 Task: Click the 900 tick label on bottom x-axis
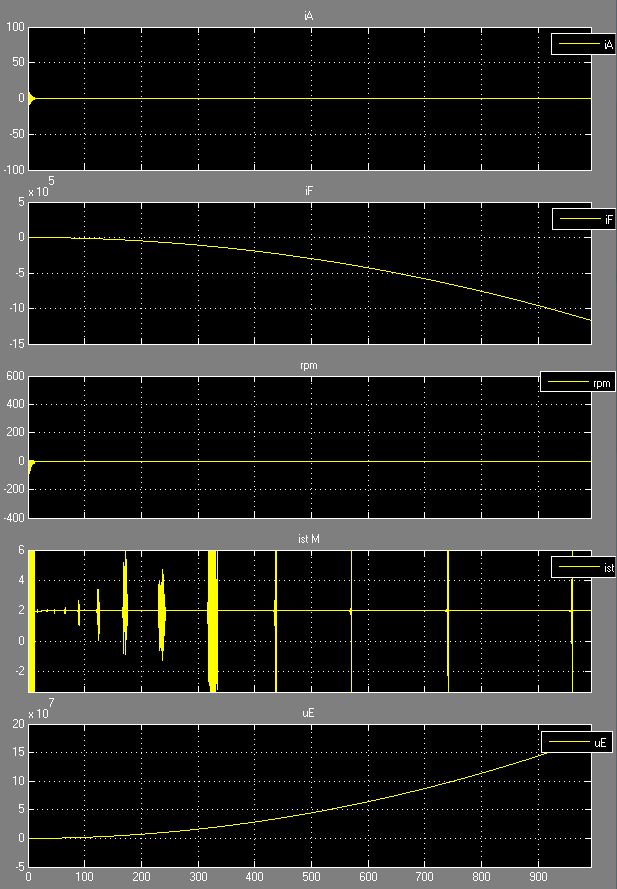(539, 878)
